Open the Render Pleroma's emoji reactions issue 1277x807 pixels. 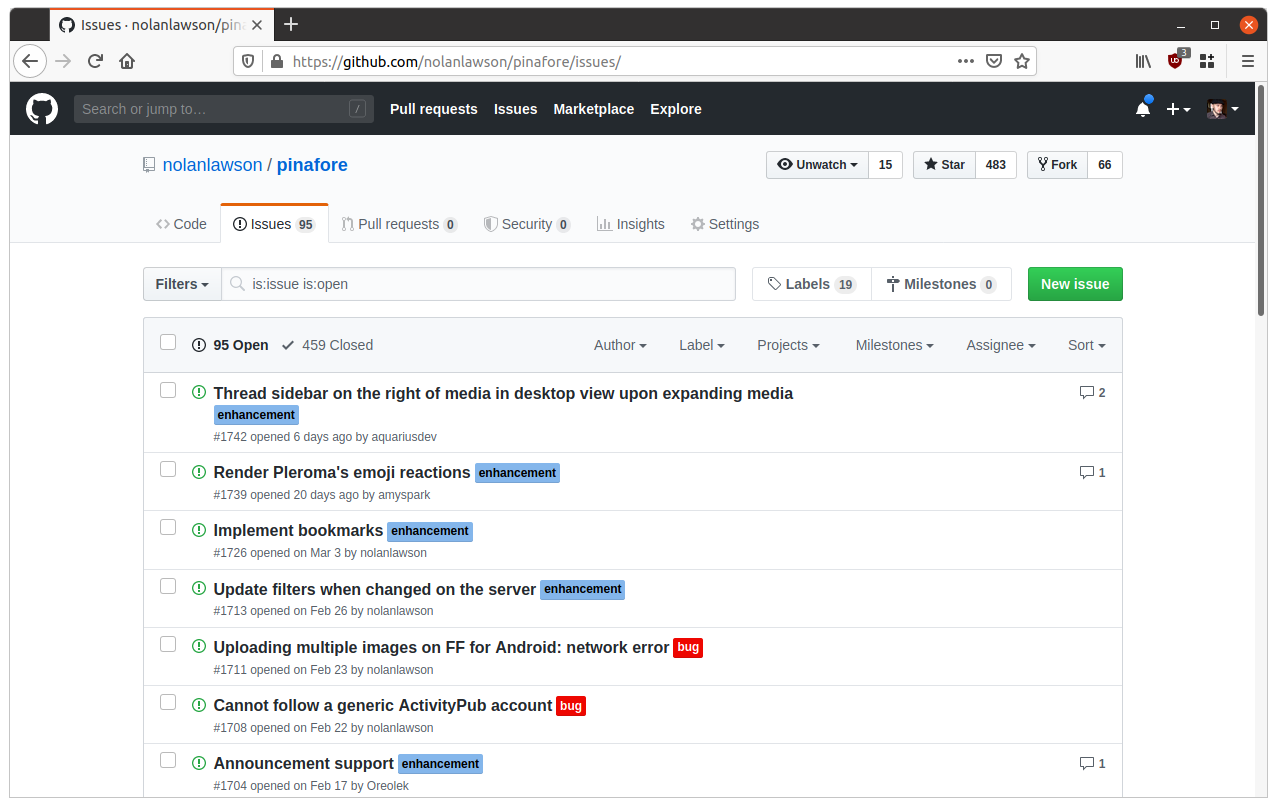click(342, 473)
